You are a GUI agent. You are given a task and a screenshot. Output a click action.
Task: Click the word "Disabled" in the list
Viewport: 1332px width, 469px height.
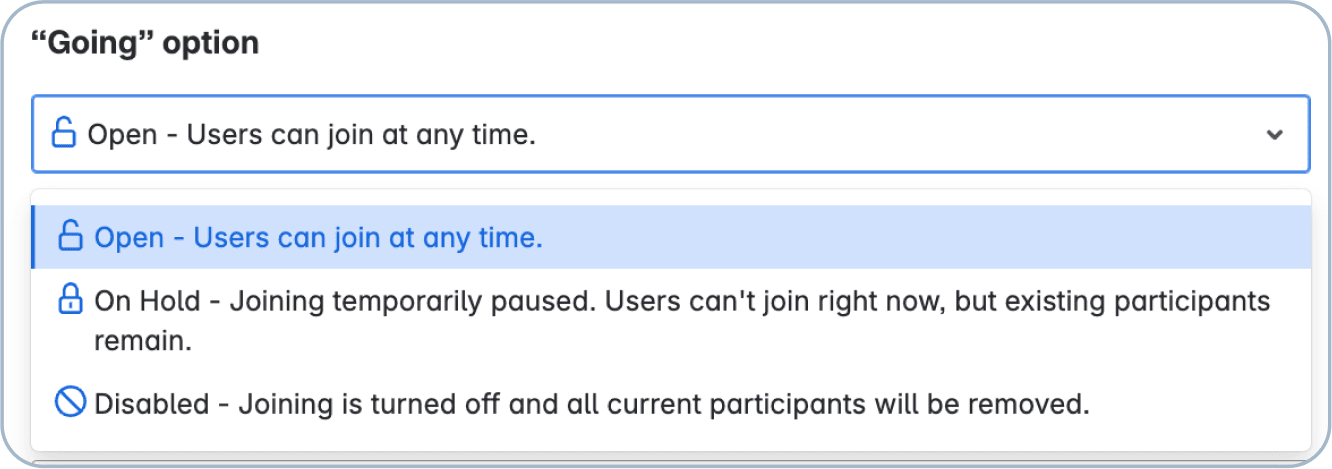[151, 404]
